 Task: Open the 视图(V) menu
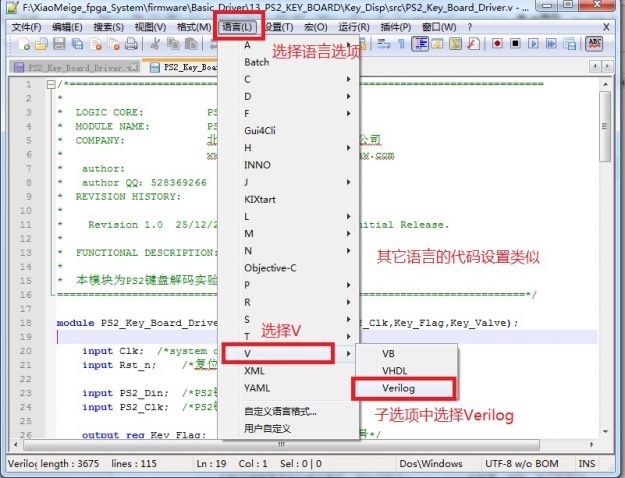pyautogui.click(x=150, y=27)
